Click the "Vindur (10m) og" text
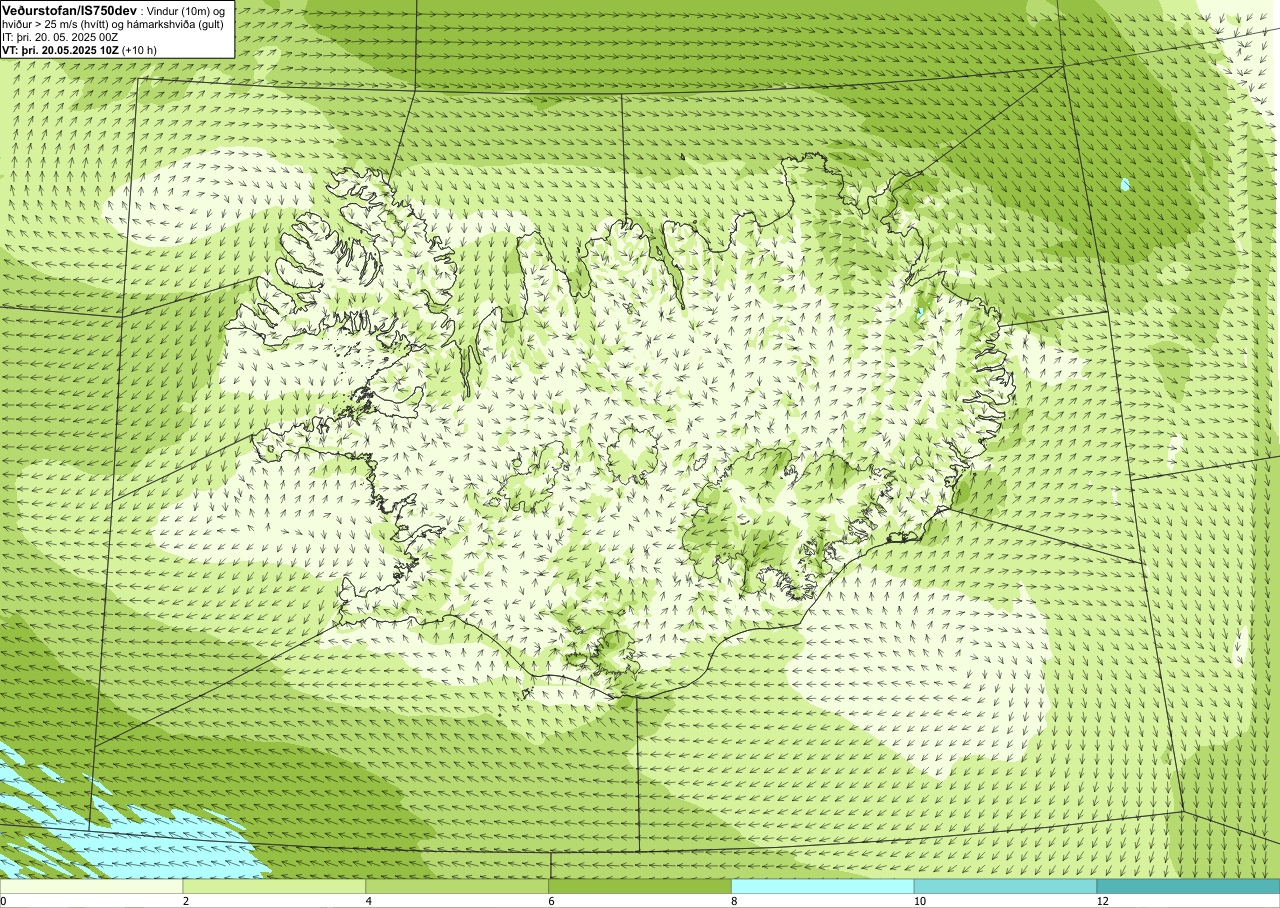1280x908 pixels. (x=186, y=11)
